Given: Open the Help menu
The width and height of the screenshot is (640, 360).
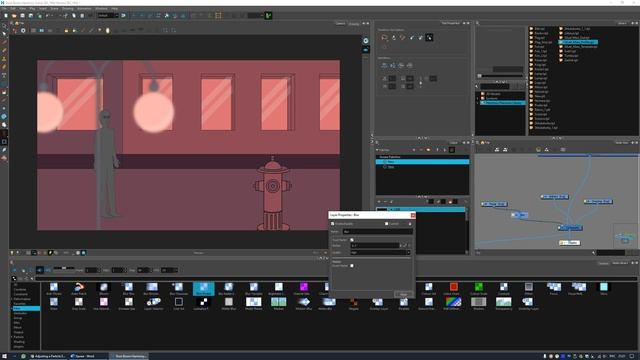Looking at the screenshot, I should pyautogui.click(x=115, y=9).
